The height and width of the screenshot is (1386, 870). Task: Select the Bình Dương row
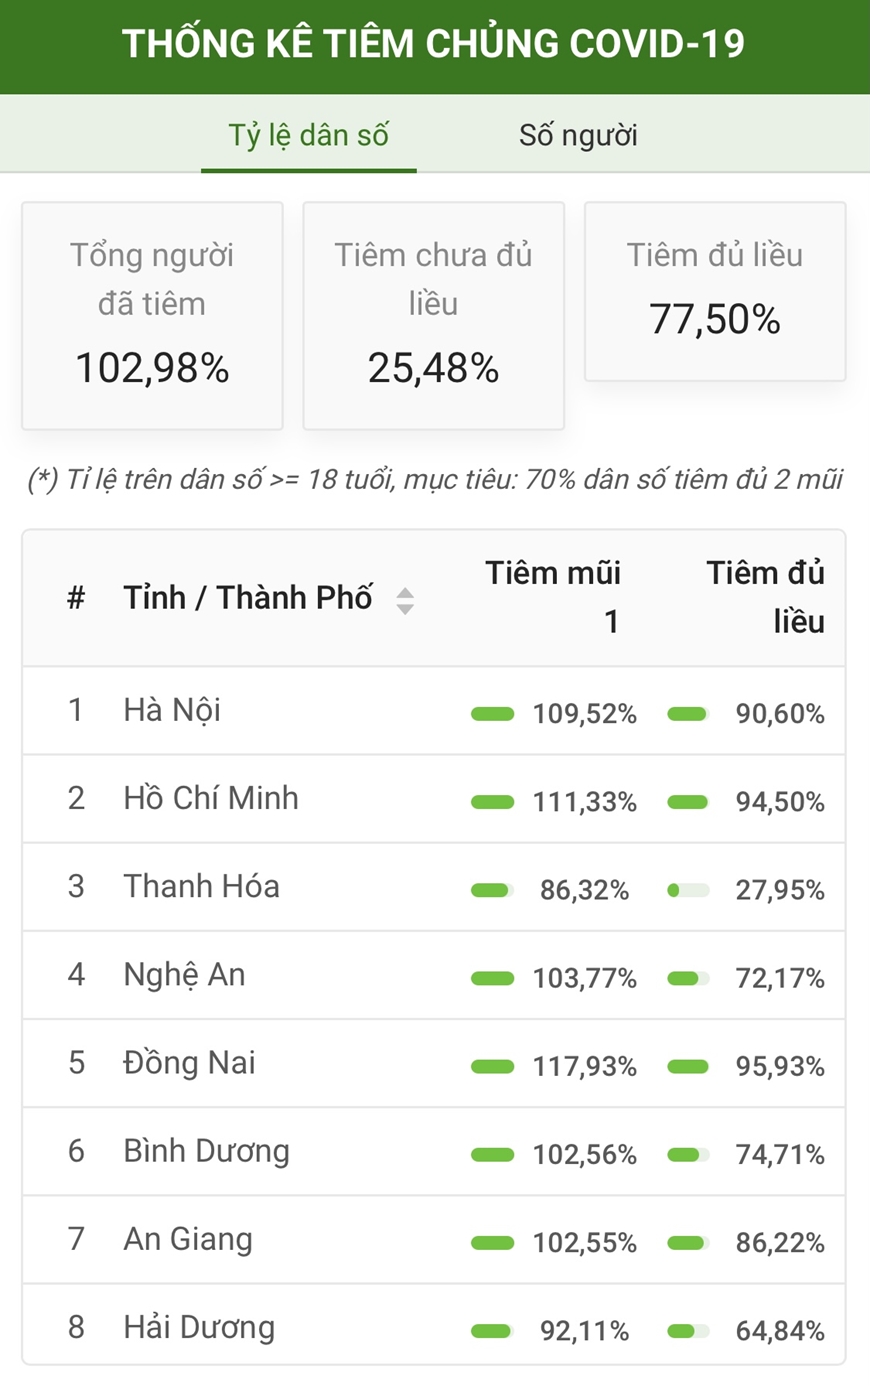pos(434,1151)
